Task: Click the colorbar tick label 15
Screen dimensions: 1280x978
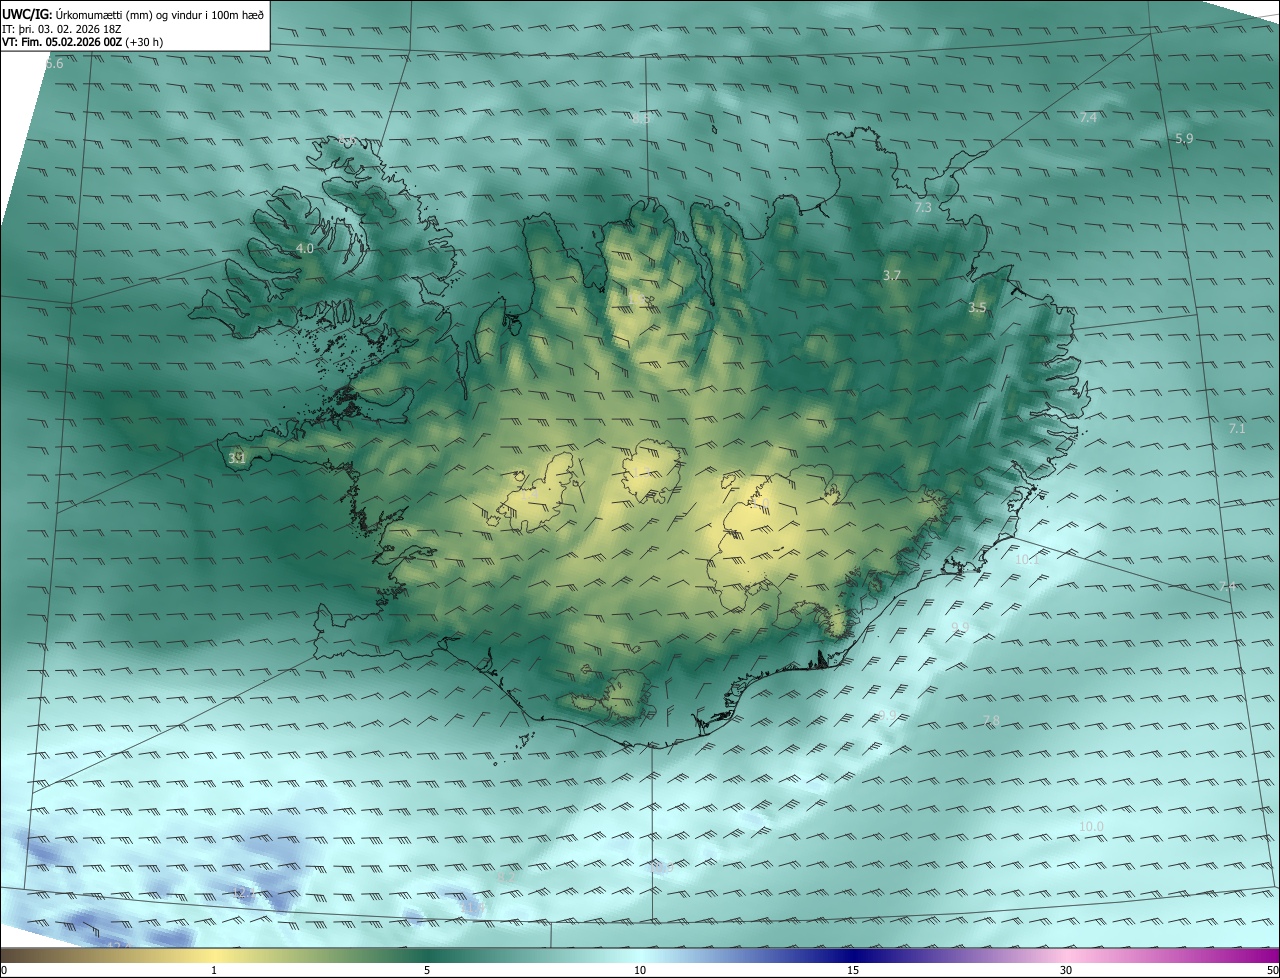Action: [x=853, y=970]
